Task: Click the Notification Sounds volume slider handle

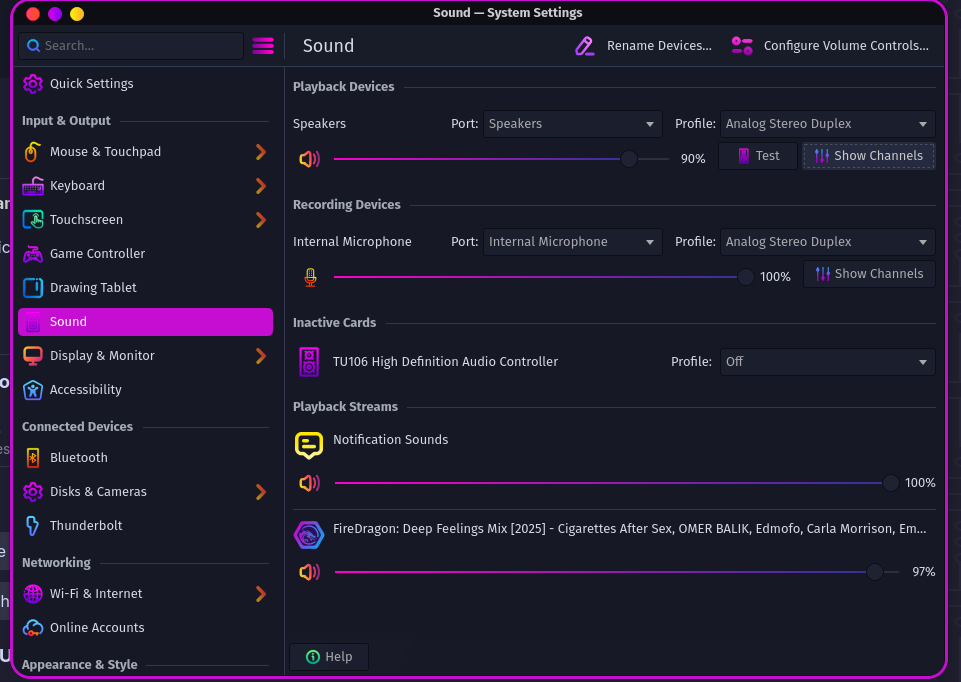Action: click(x=891, y=483)
